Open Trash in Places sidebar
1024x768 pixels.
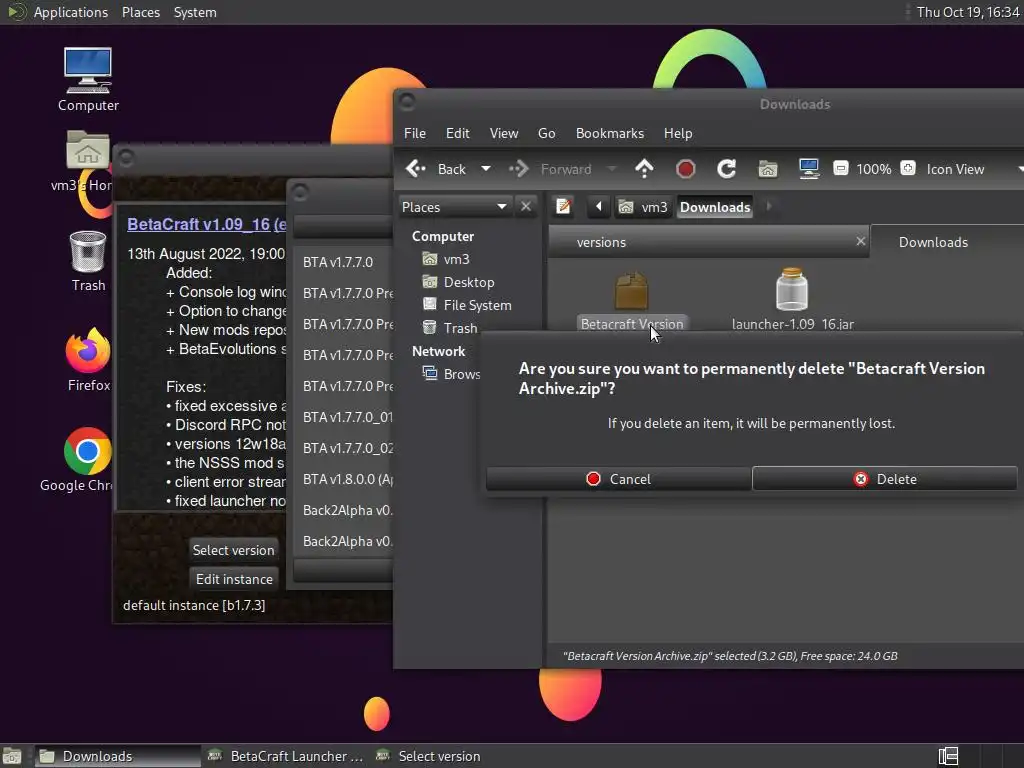point(460,328)
